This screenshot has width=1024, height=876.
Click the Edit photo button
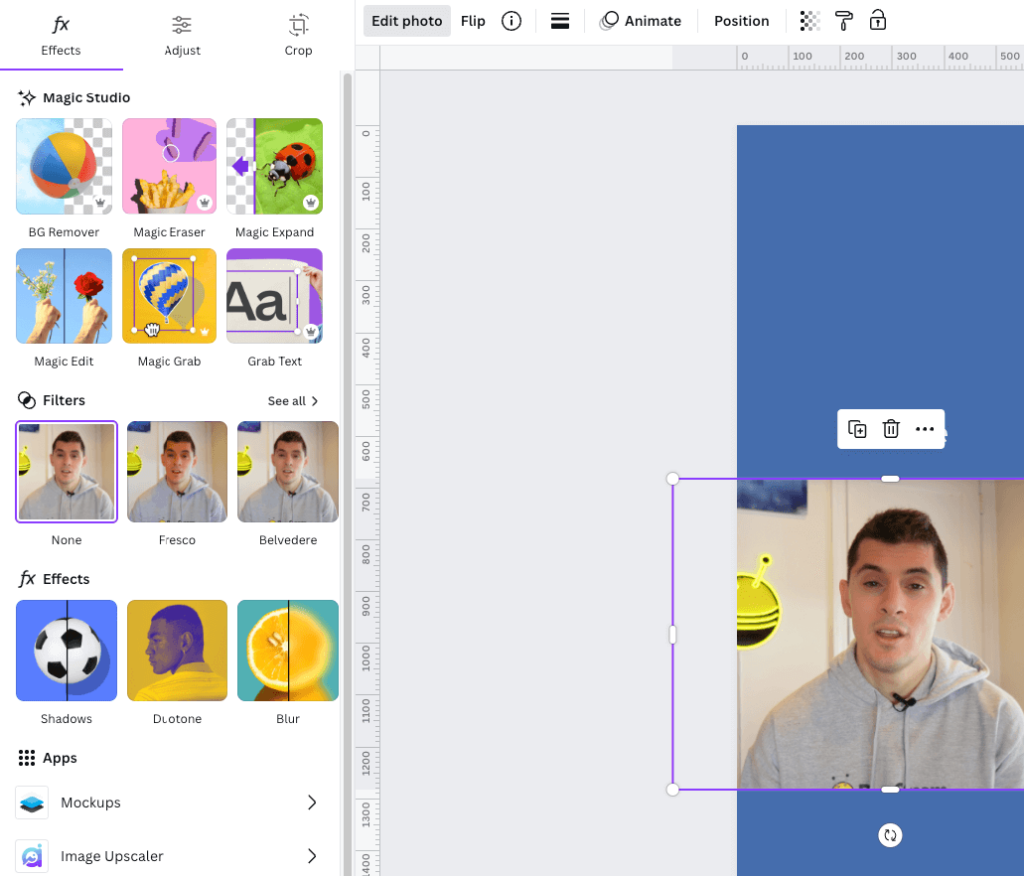[407, 21]
